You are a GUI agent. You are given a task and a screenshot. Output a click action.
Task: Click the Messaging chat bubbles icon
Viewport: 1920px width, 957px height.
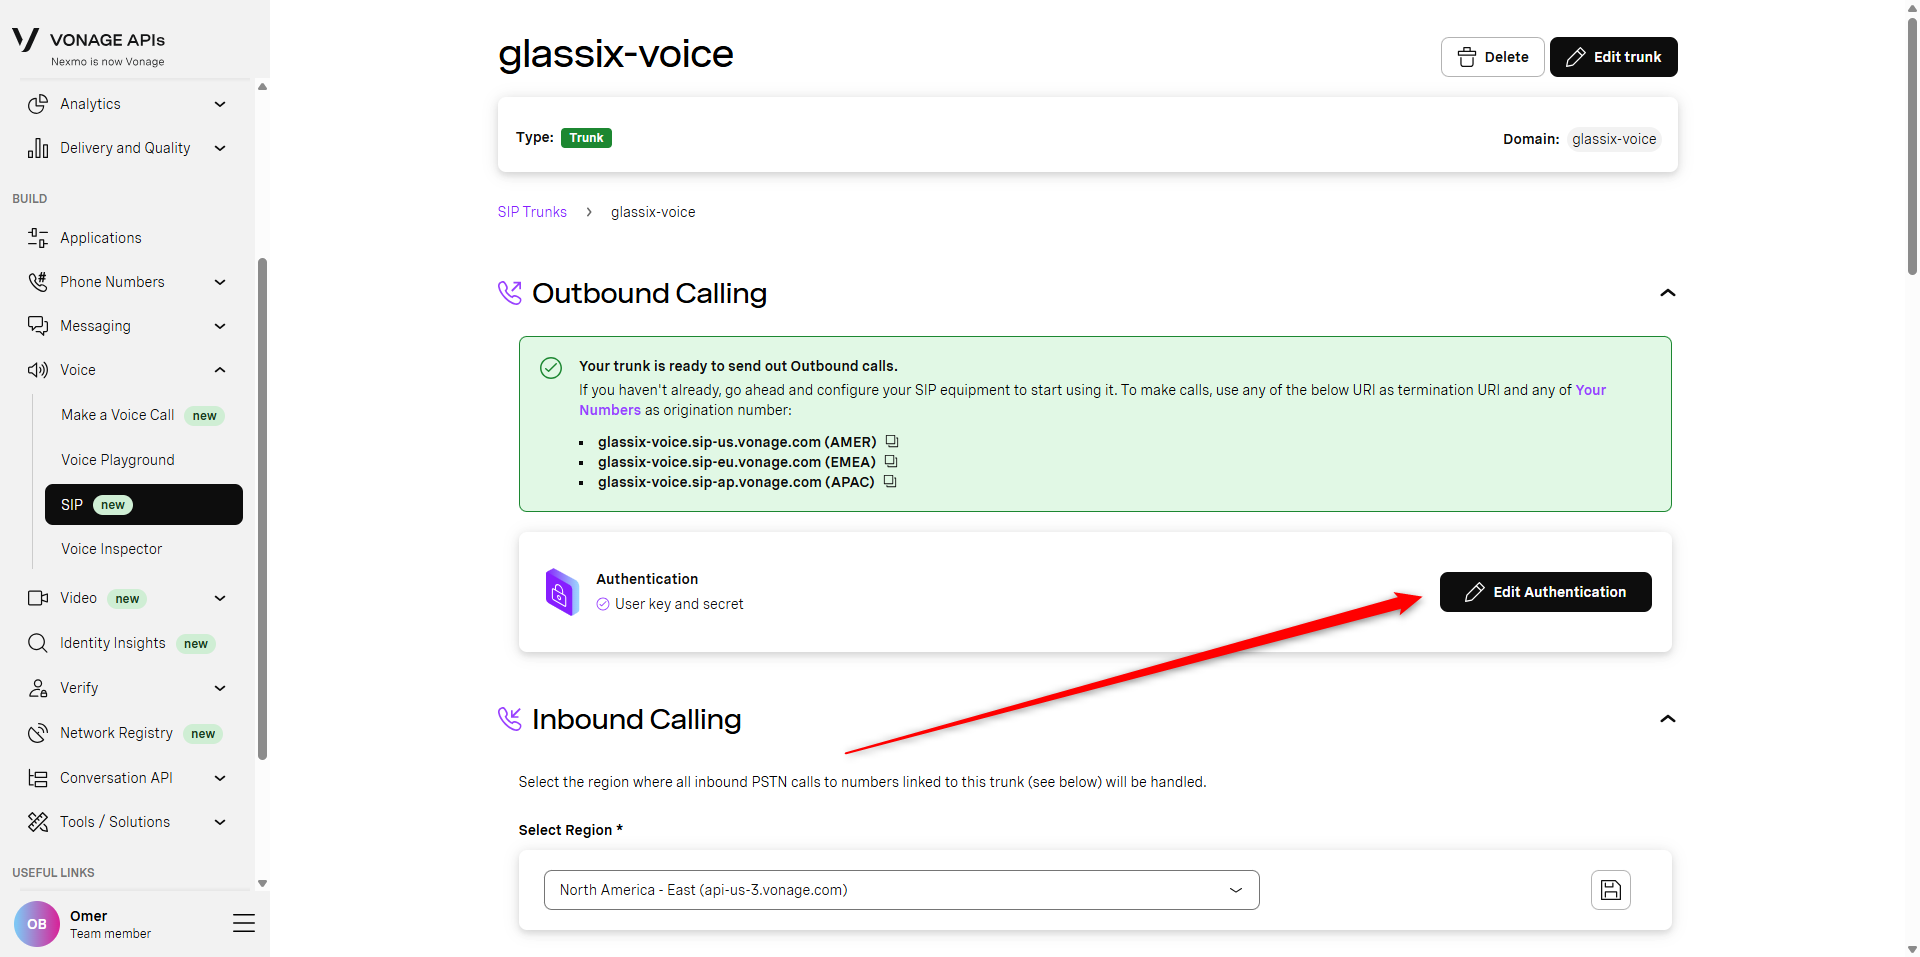(38, 326)
